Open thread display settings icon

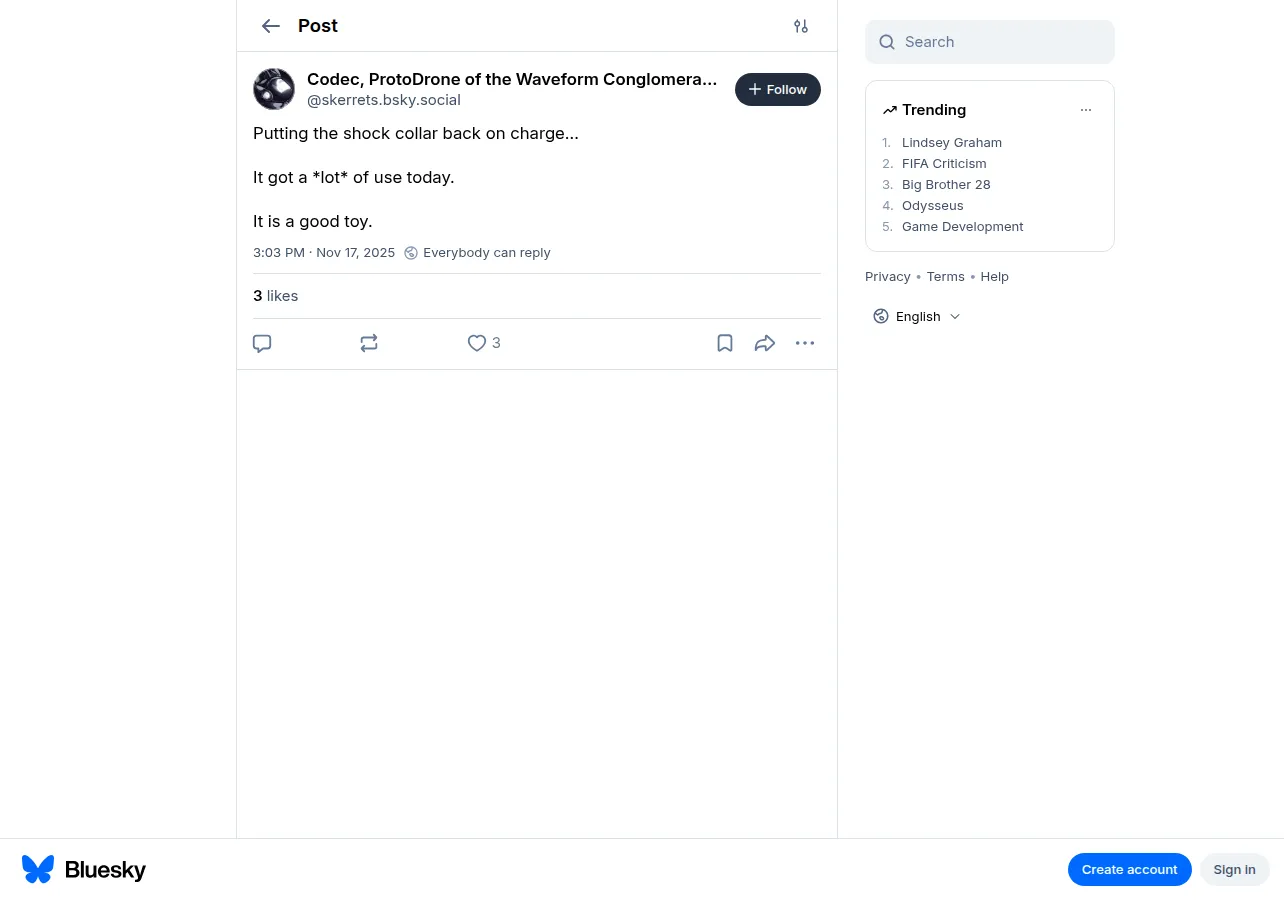coord(801,26)
